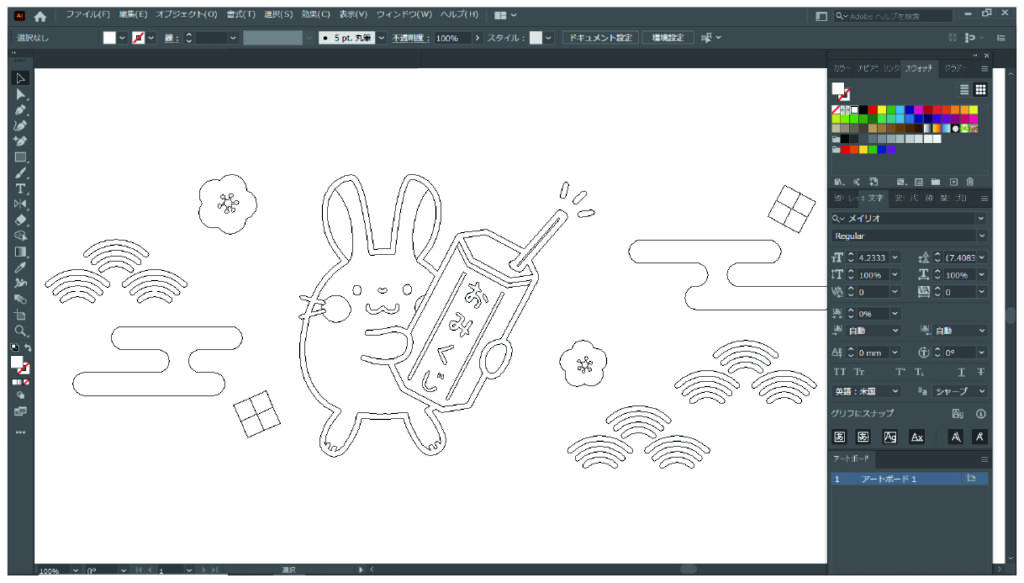Viewport: 1024px width, 583px height.
Task: Toggle the Ax glyph snap option
Action: click(x=917, y=437)
